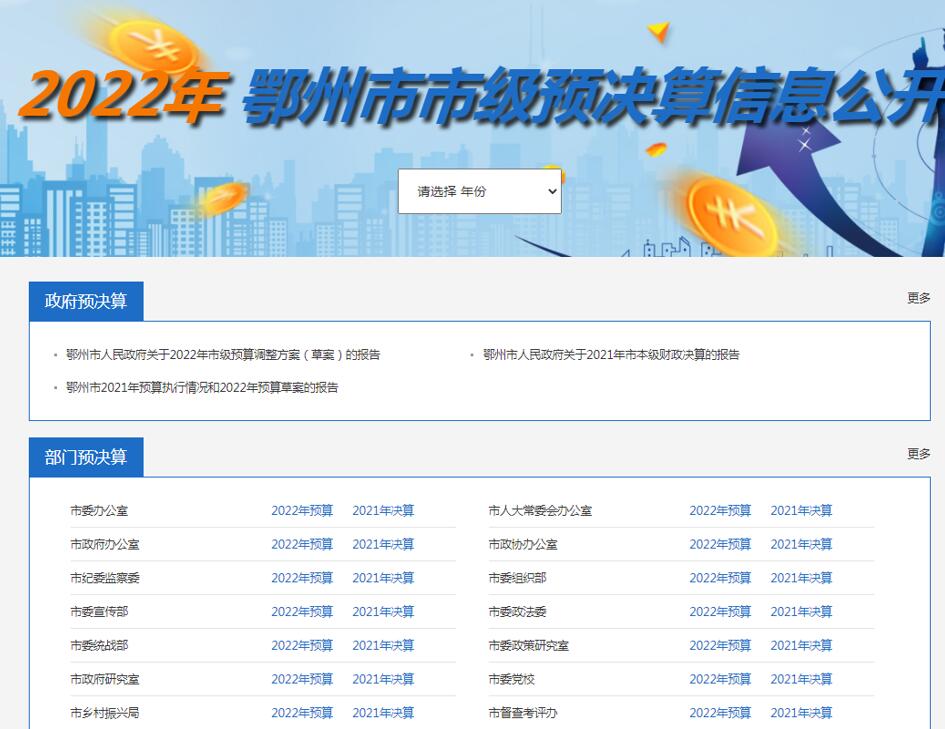Open 市政协办公室 2022年预算 link
Image resolution: width=945 pixels, height=729 pixels.
pyautogui.click(x=720, y=545)
